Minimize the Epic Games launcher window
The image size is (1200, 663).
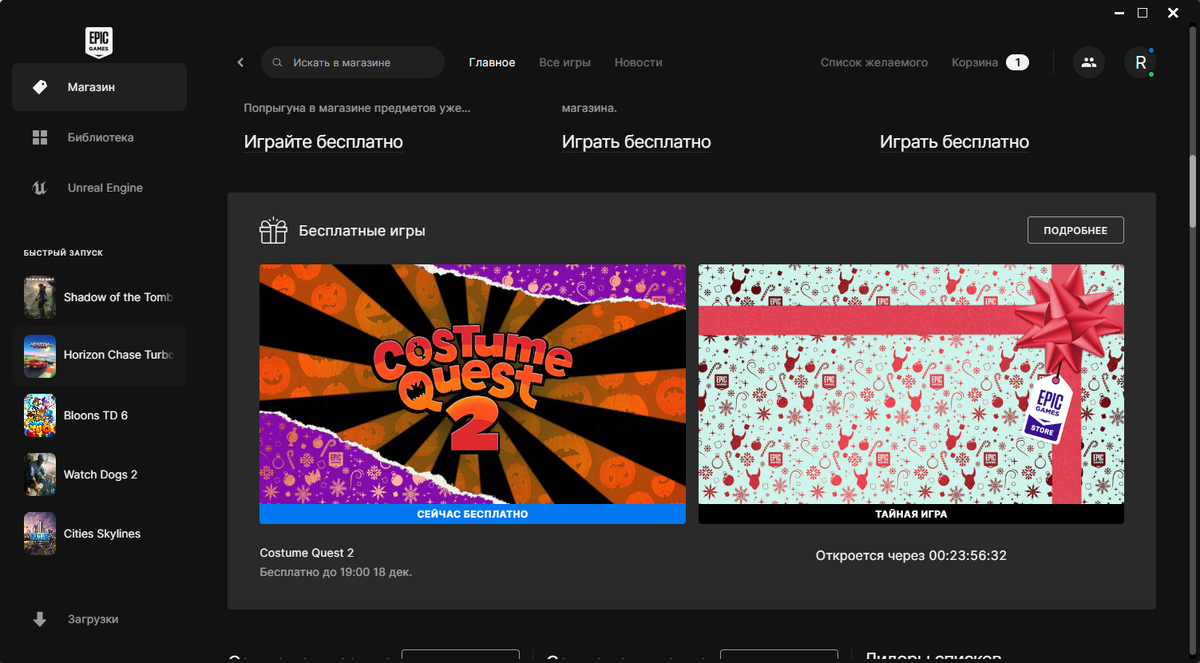click(x=1117, y=13)
